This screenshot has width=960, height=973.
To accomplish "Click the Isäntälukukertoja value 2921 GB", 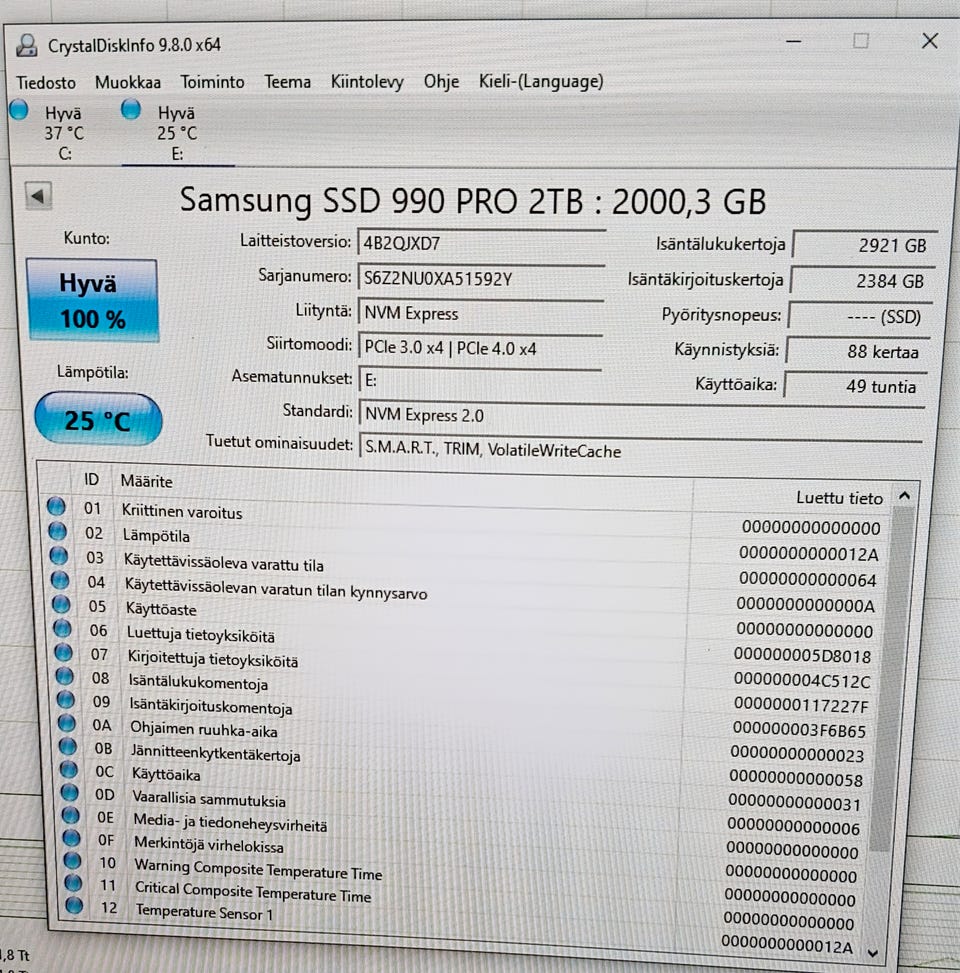I will [x=865, y=245].
